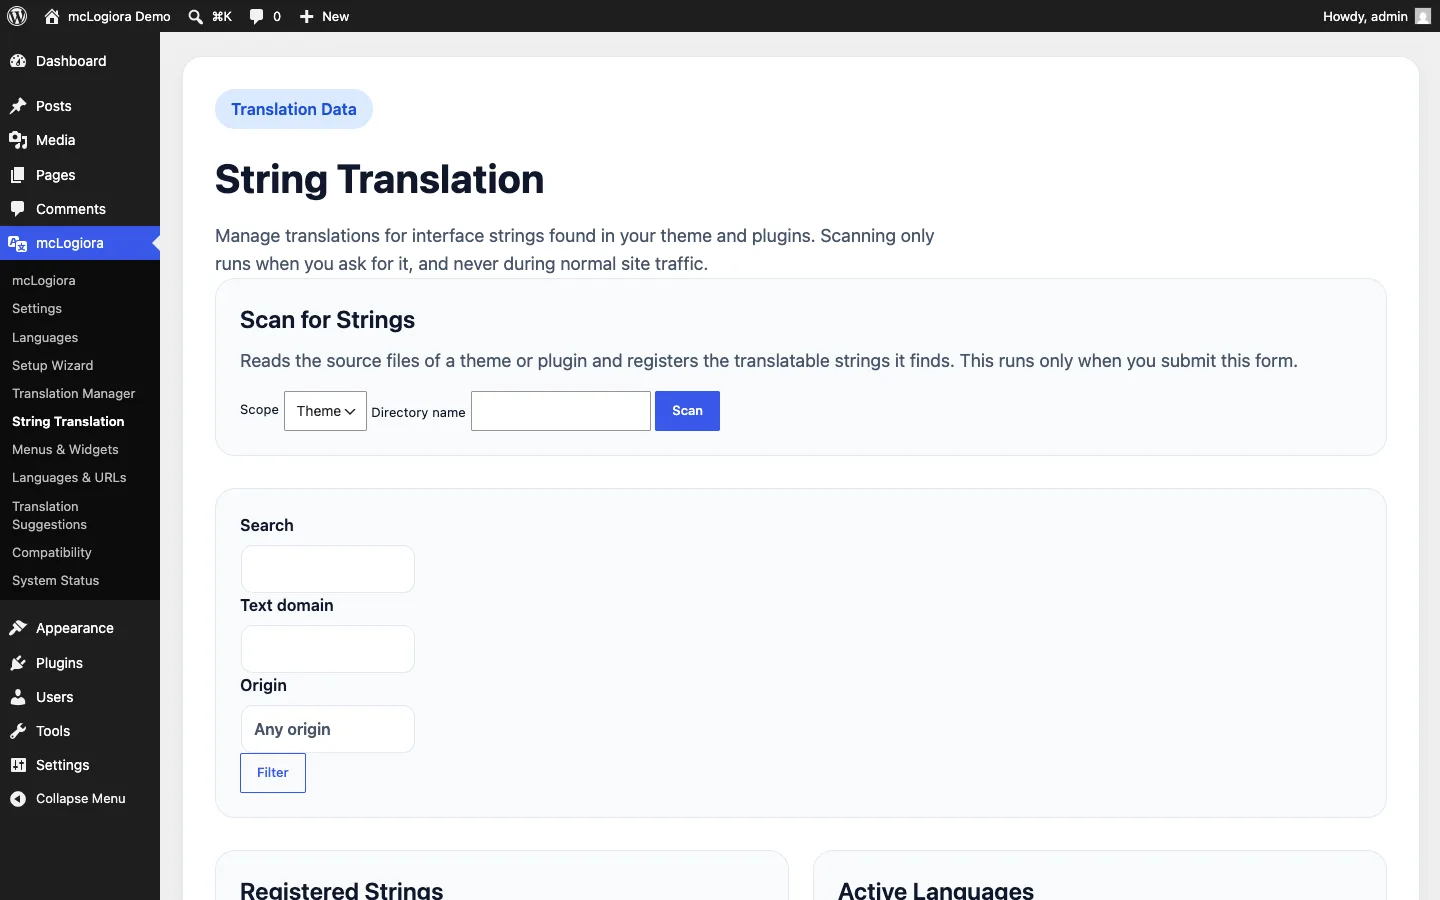Open Translation Suggestions submenu item

(x=49, y=516)
